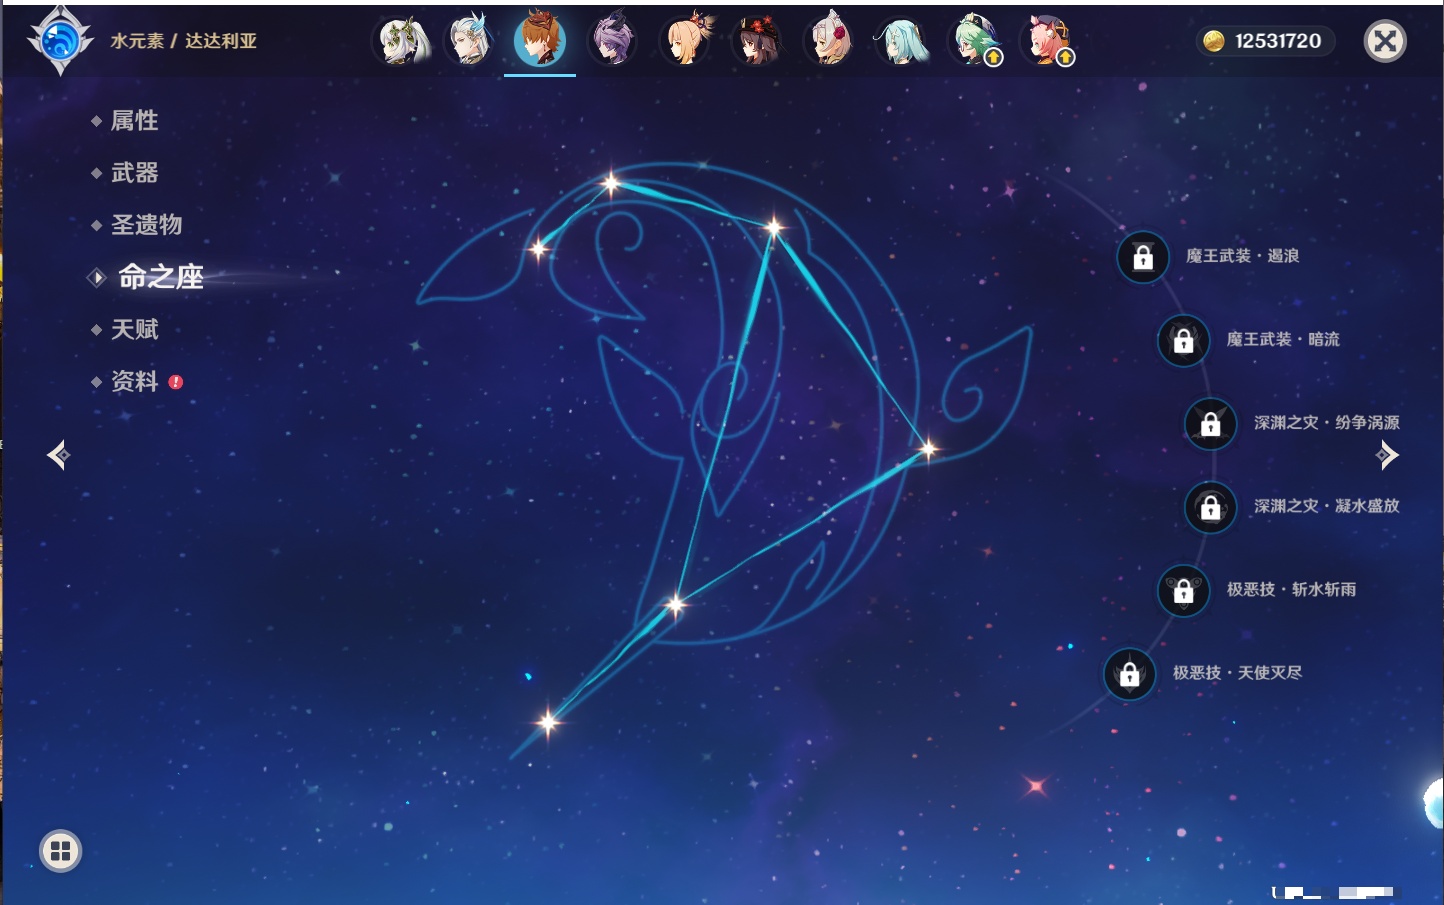Open the Hydro element icon at top left
Image resolution: width=1444 pixels, height=905 pixels.
pos(60,41)
